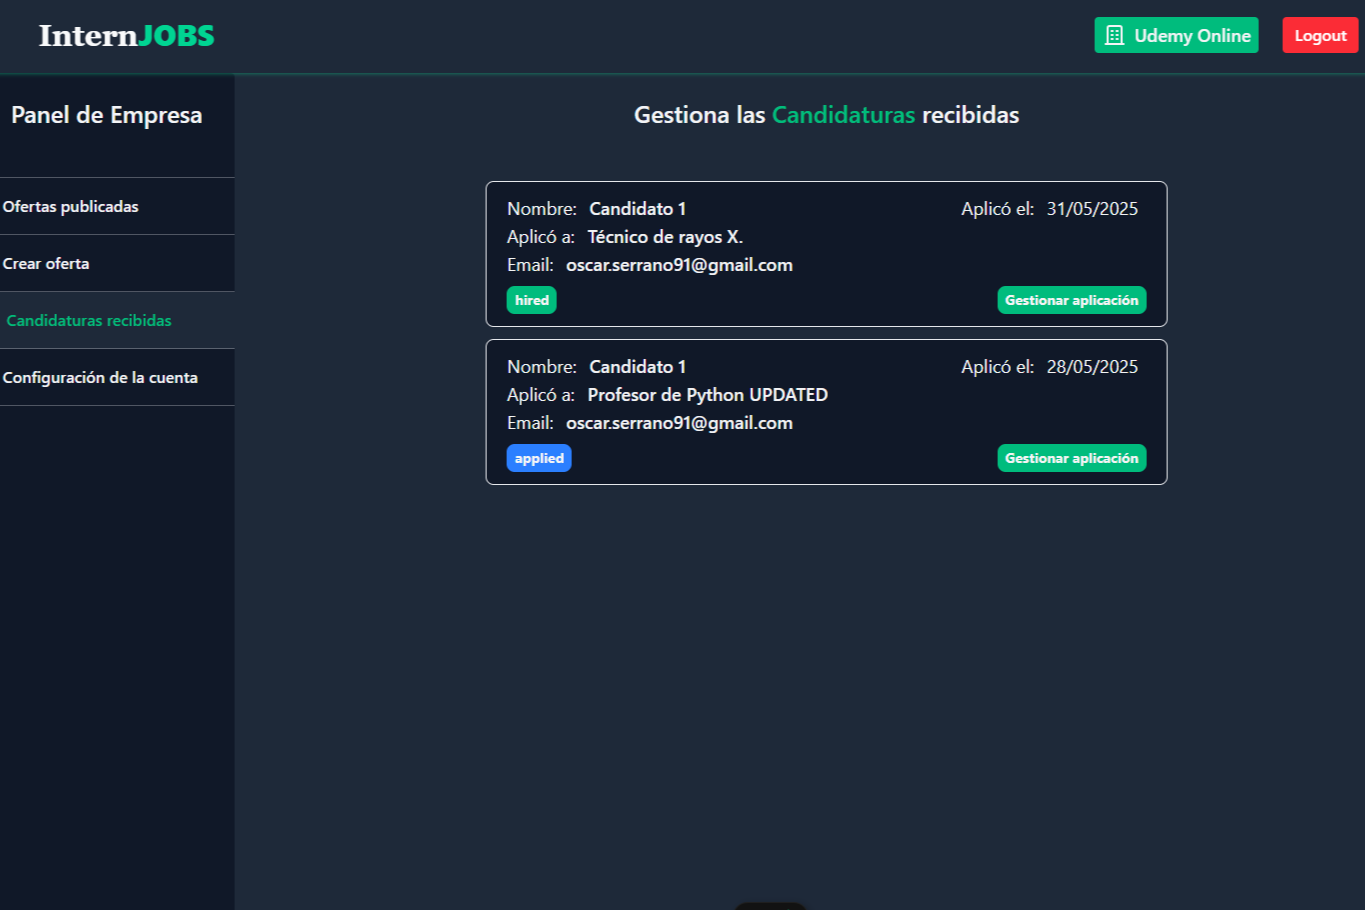
Task: Open Configuración de la cuenta
Action: pos(100,378)
